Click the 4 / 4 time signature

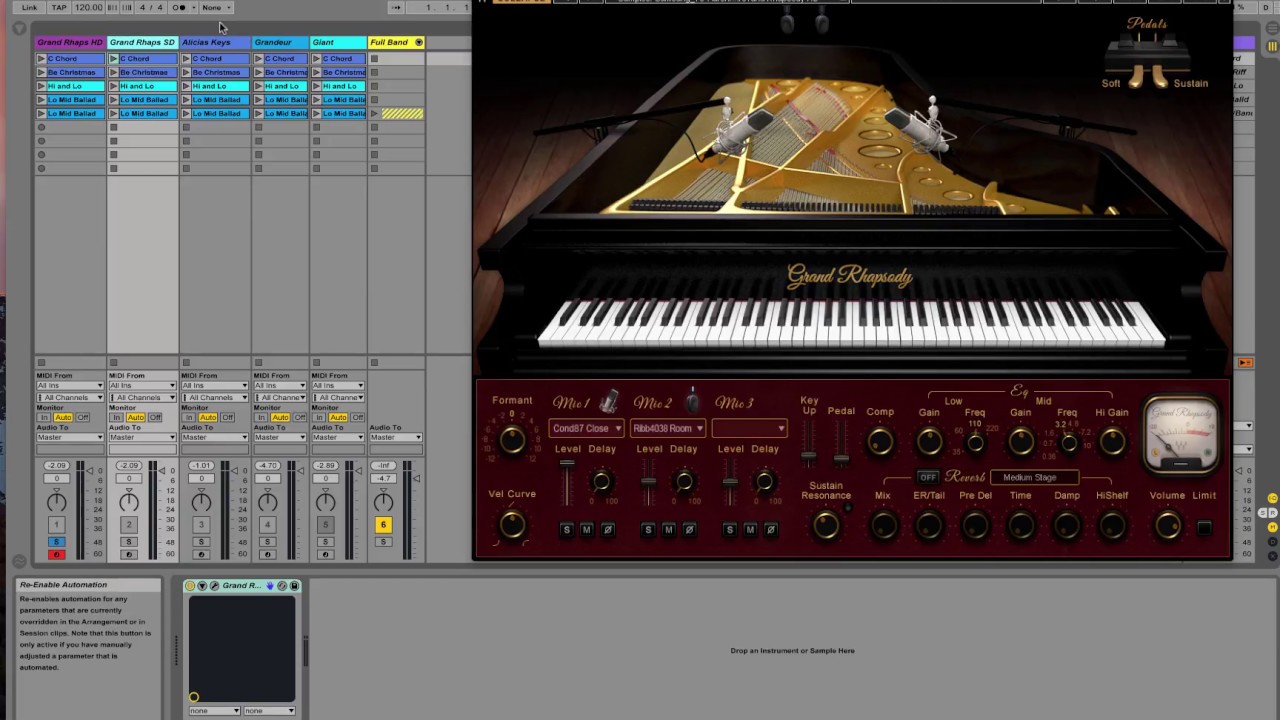(x=151, y=7)
